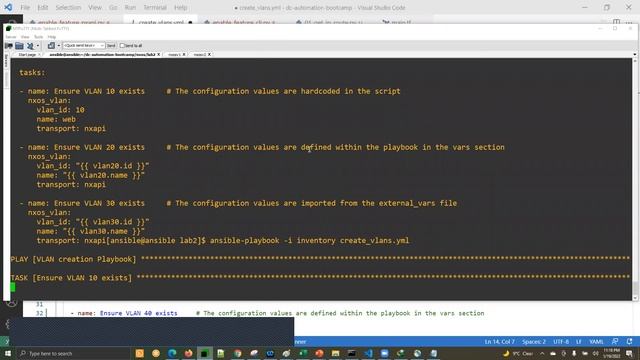Image resolution: width=640 pixels, height=360 pixels.
Task: Click the weather widget in the taskbar
Action: (x=518, y=353)
